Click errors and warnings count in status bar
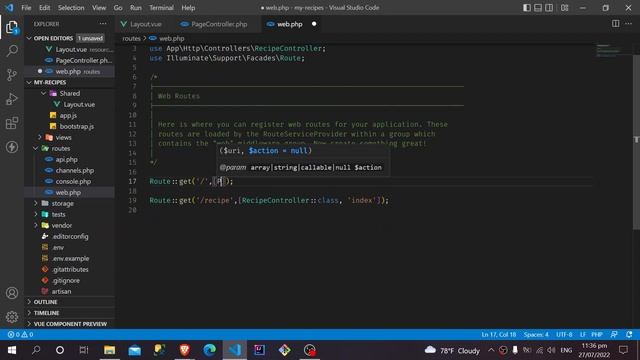The height and width of the screenshot is (360, 640). click(x=20, y=335)
